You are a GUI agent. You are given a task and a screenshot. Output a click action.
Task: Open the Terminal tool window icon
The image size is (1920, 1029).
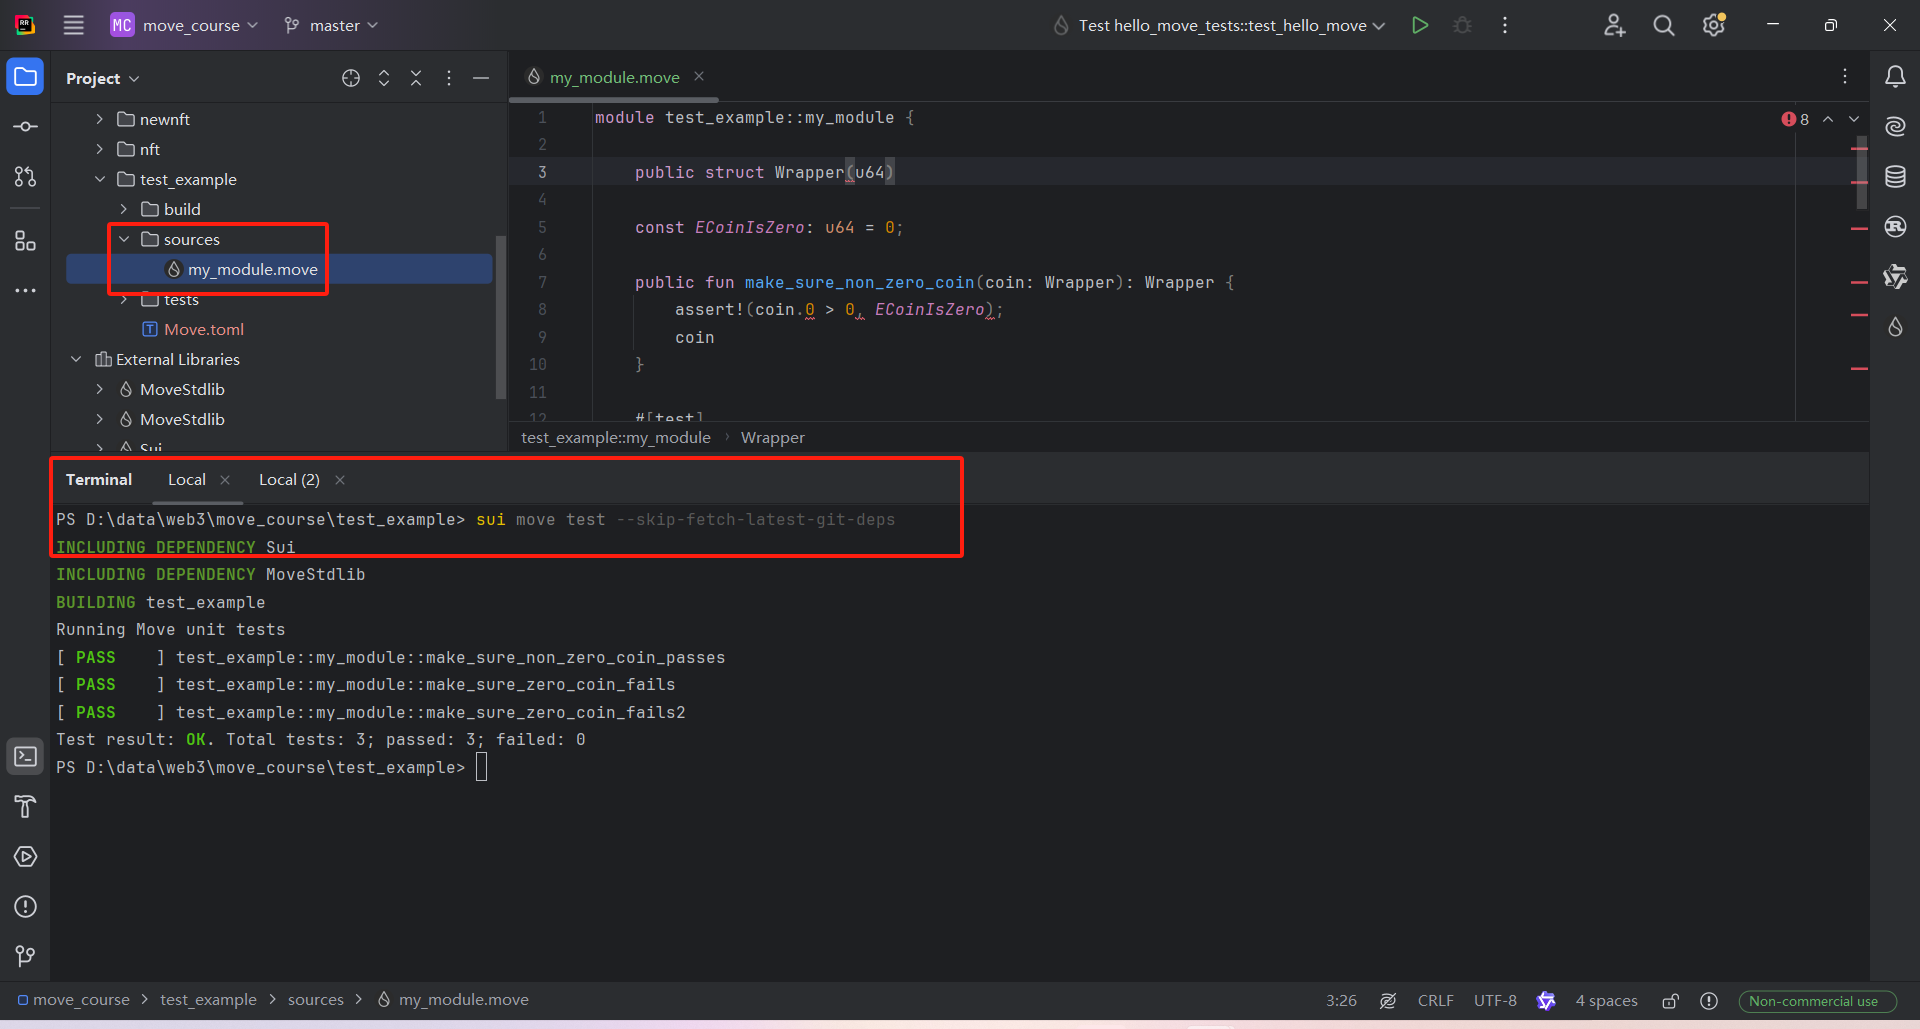25,757
